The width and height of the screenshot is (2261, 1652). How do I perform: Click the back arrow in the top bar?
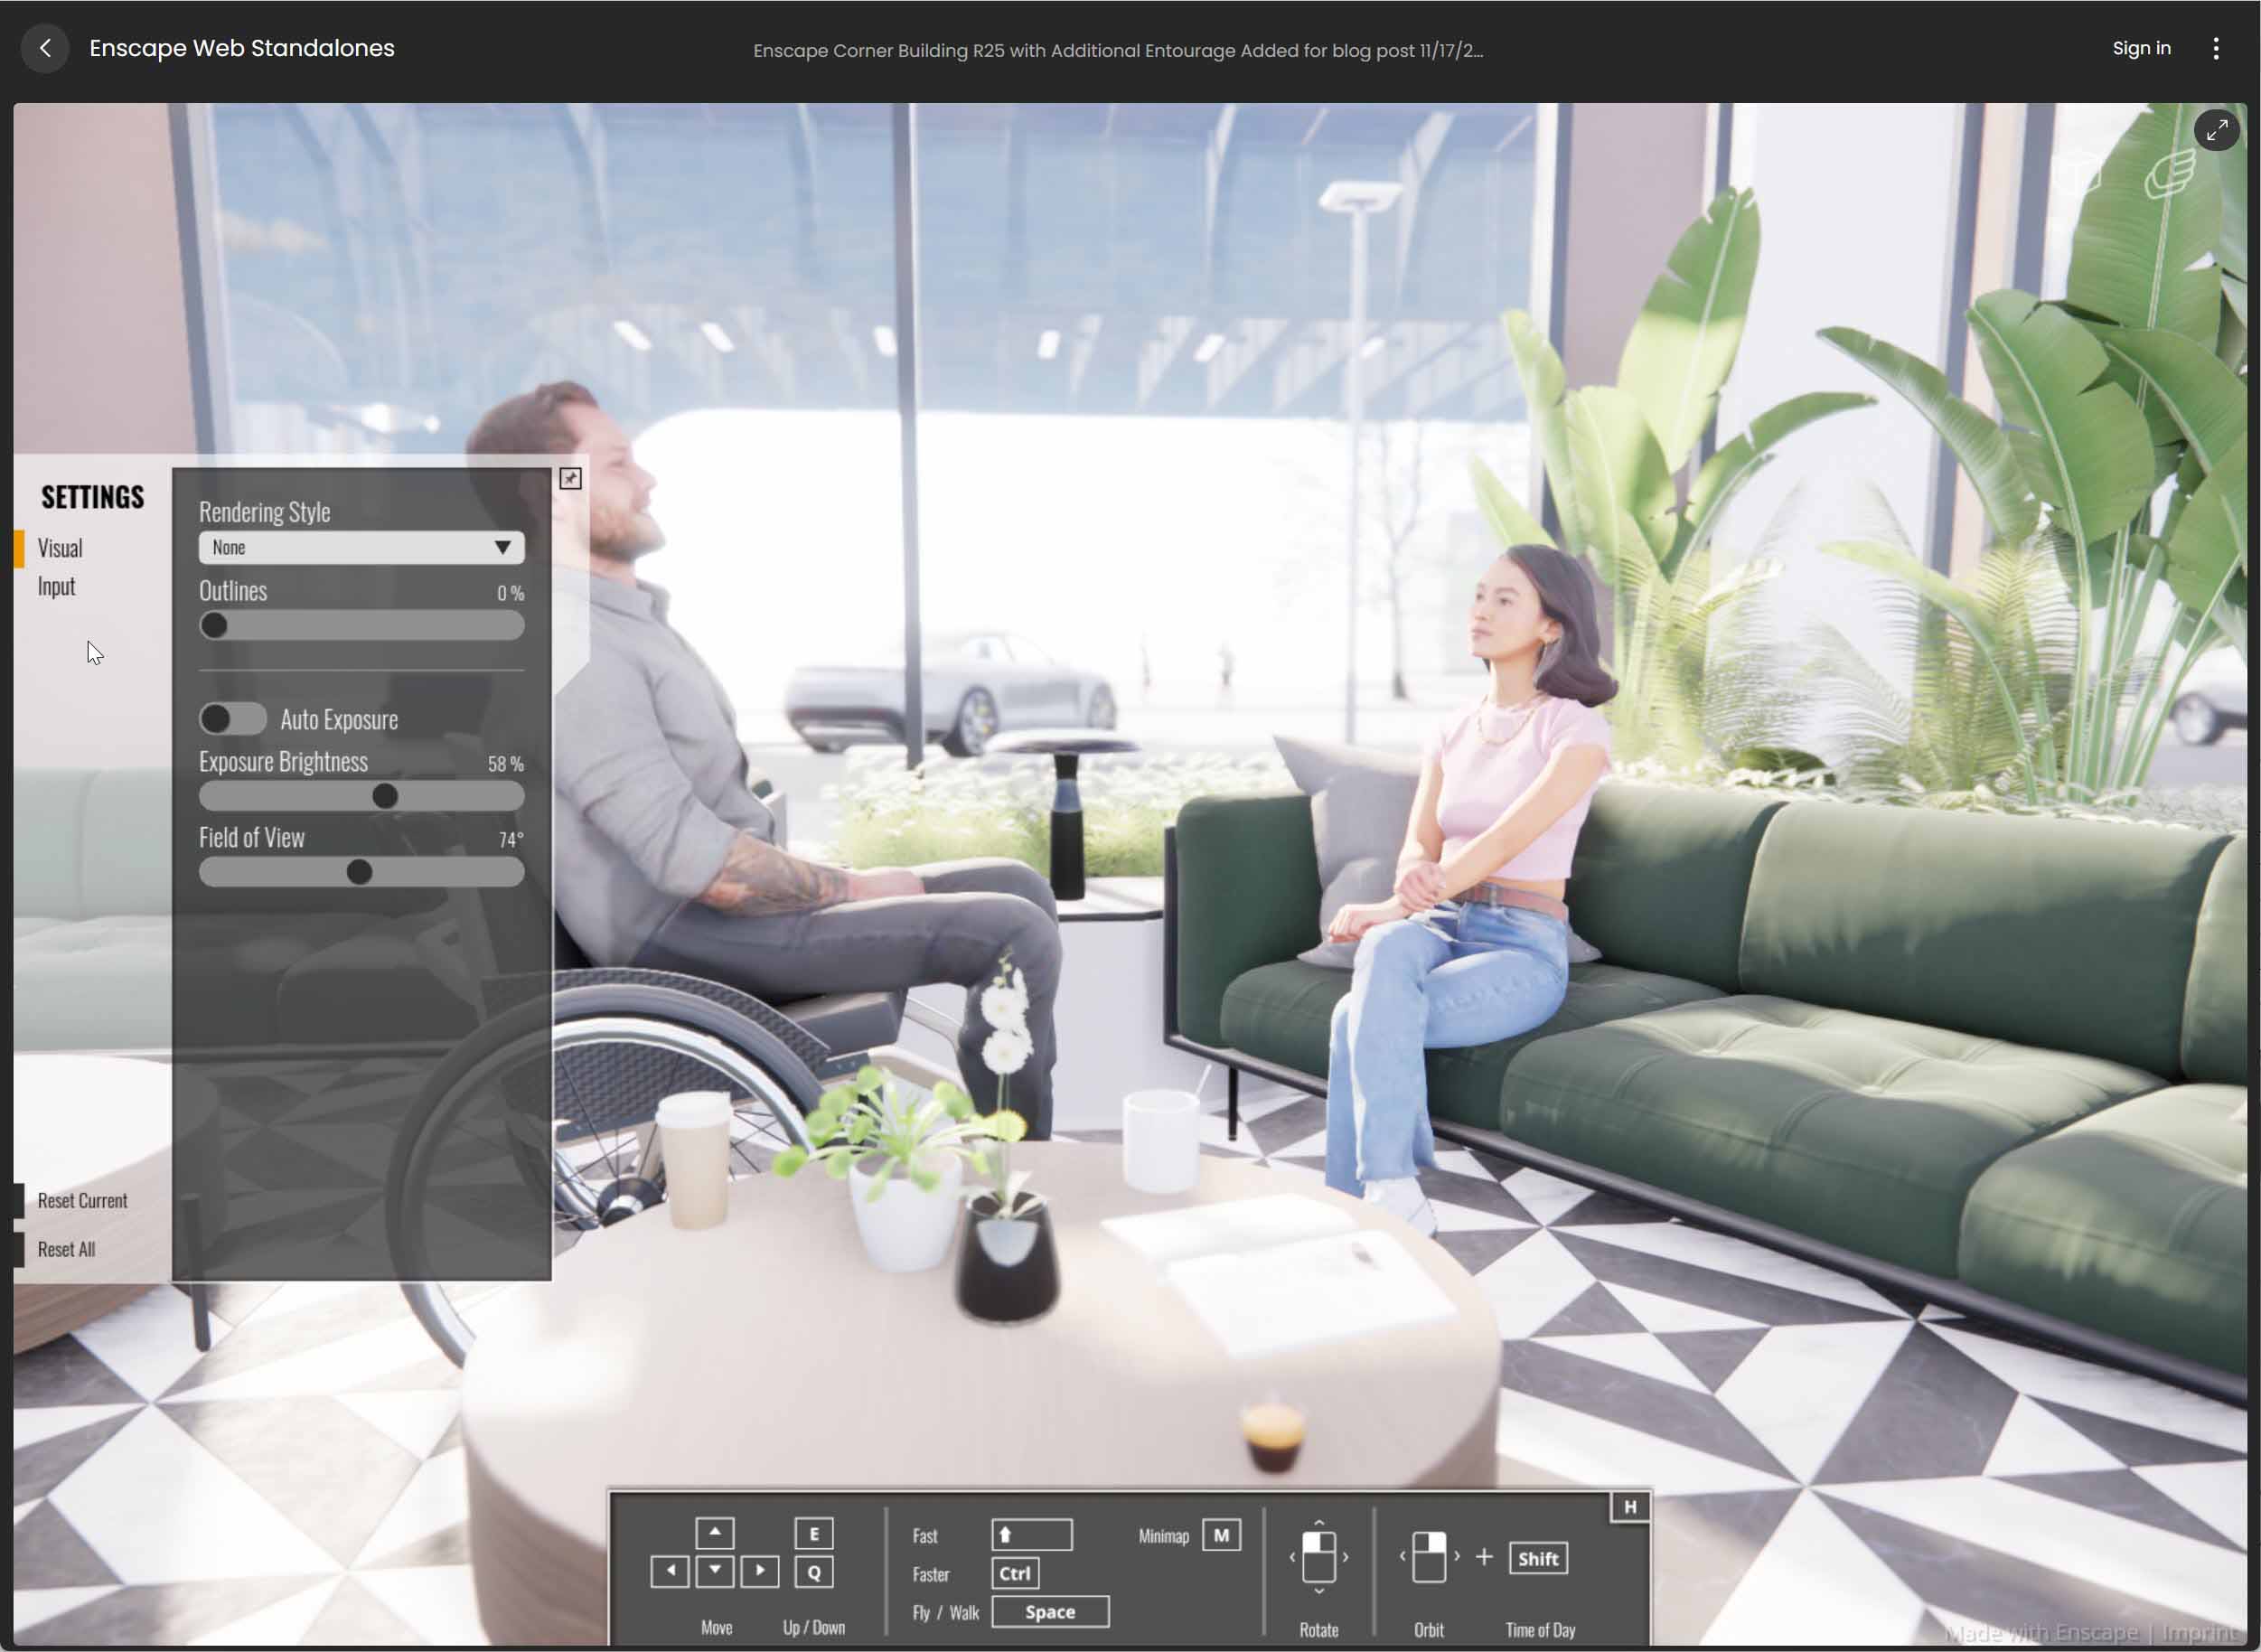45,47
